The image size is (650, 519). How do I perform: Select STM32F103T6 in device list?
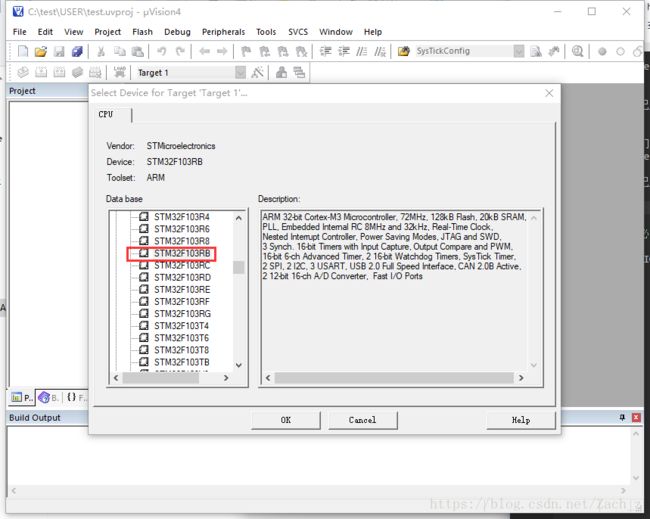pyautogui.click(x=181, y=338)
